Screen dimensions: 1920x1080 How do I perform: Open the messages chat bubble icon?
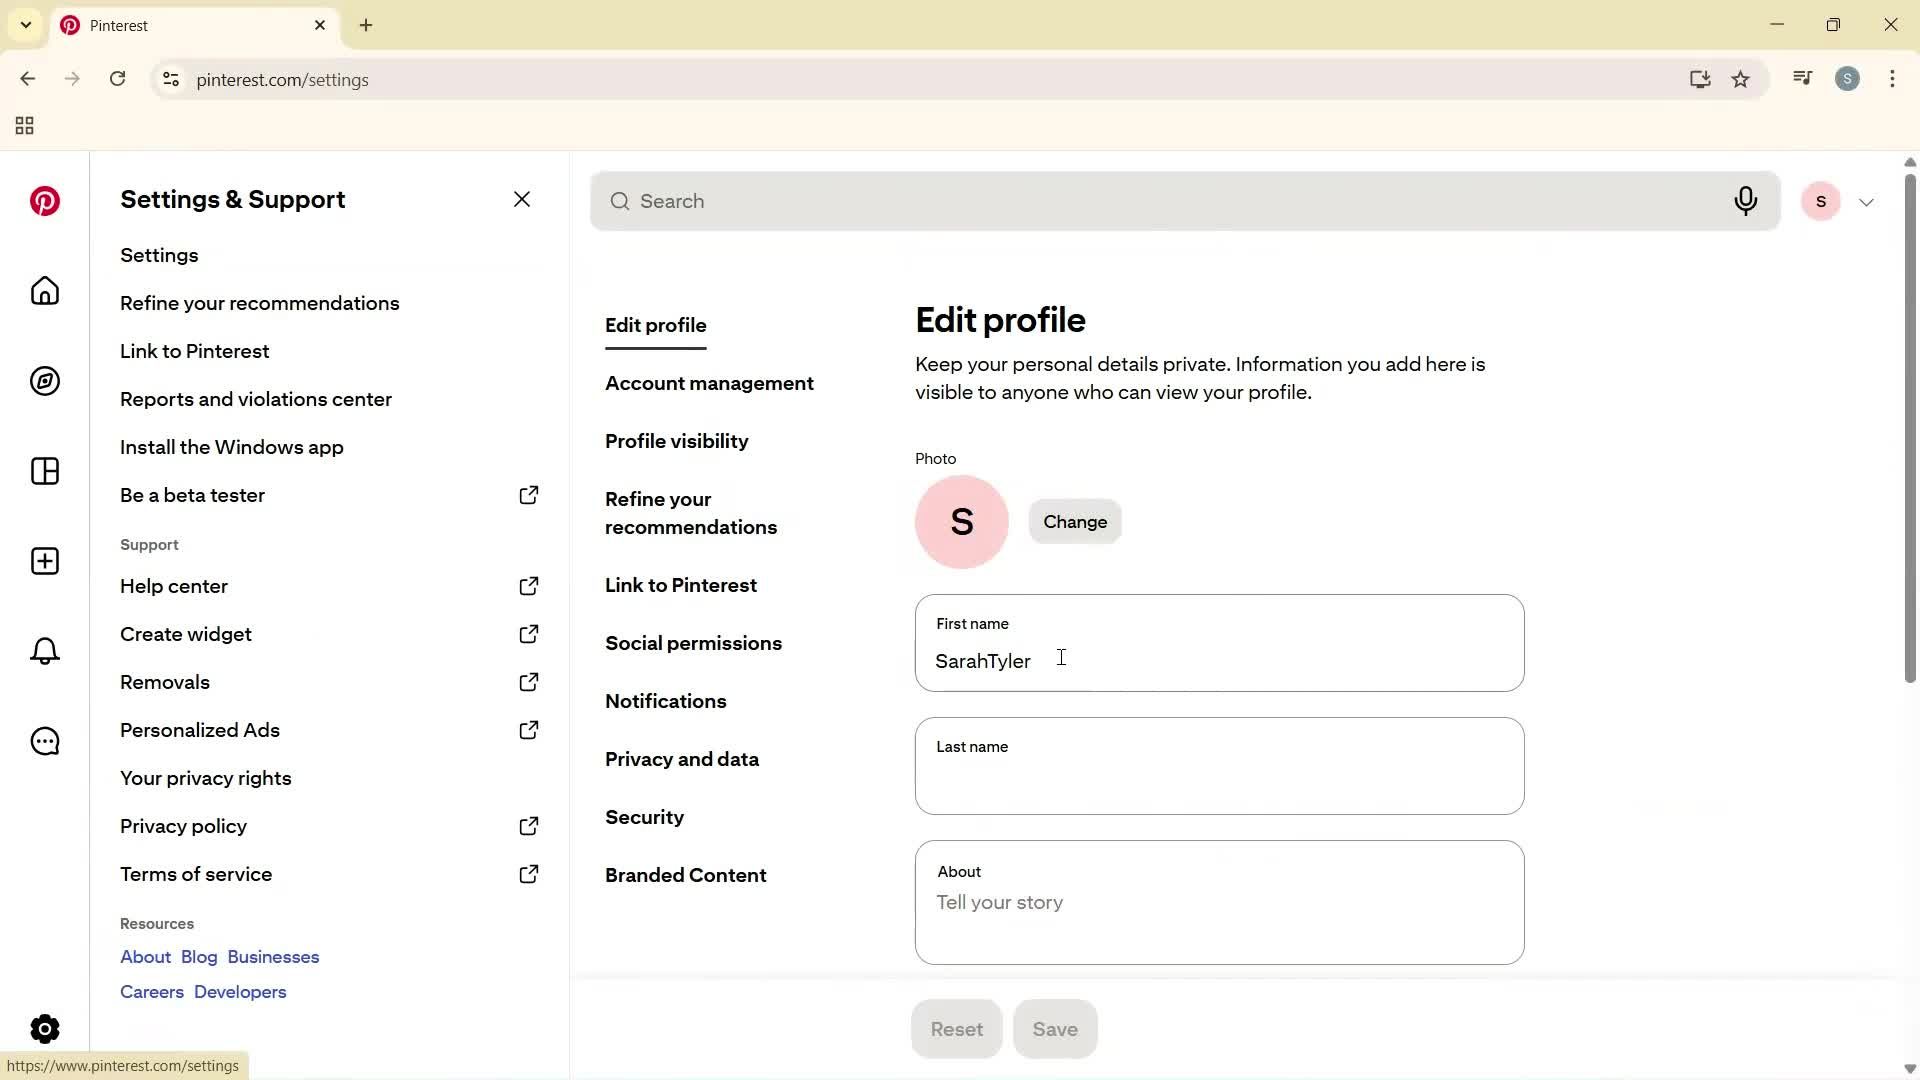point(45,741)
